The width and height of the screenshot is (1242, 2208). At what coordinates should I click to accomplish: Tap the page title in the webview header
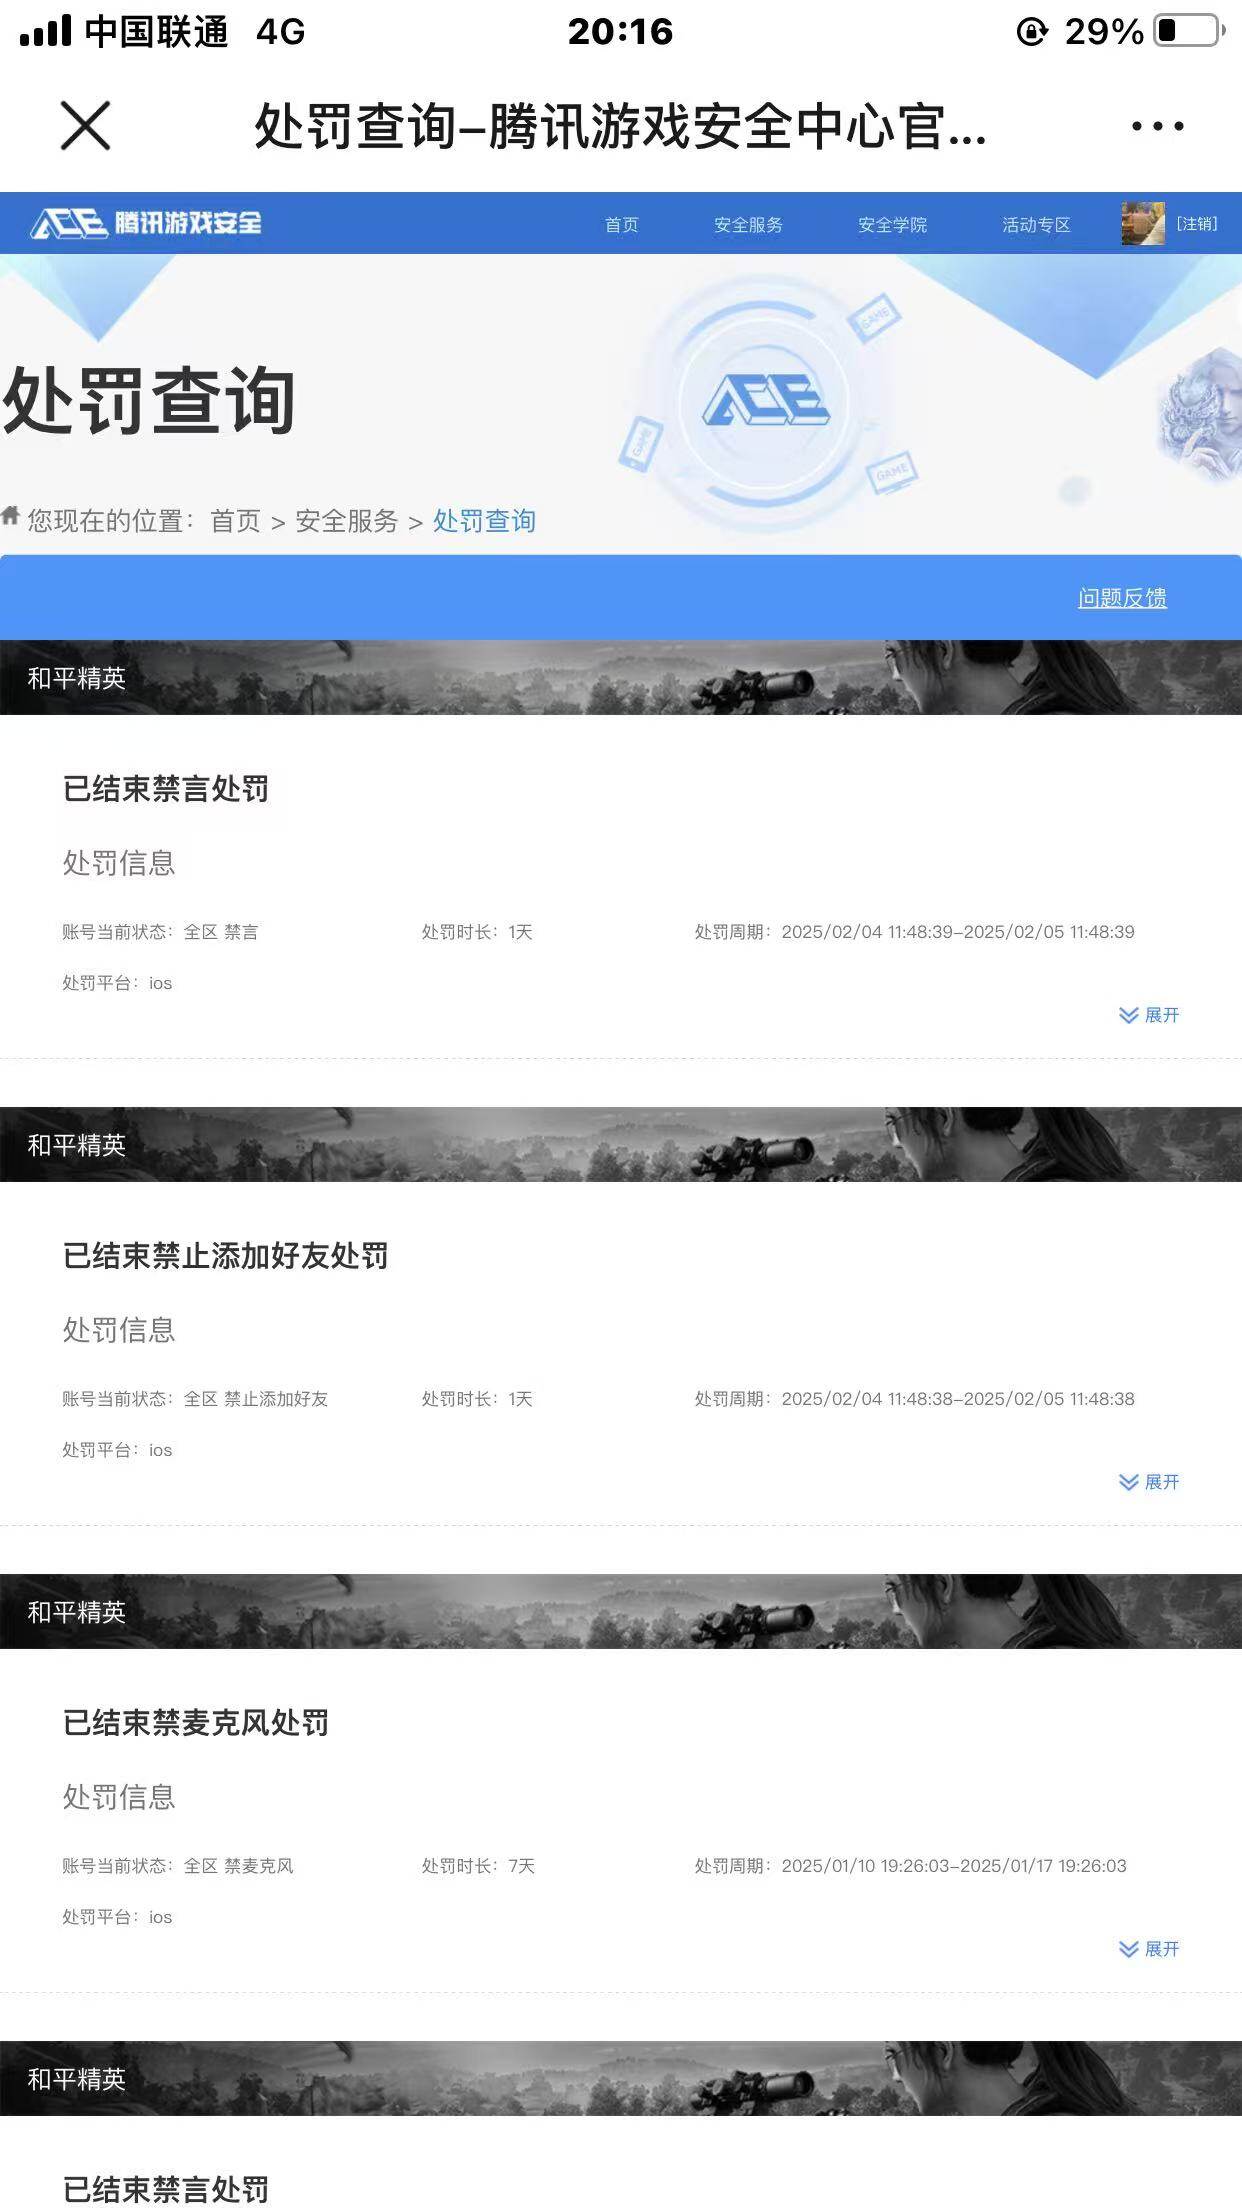621,127
